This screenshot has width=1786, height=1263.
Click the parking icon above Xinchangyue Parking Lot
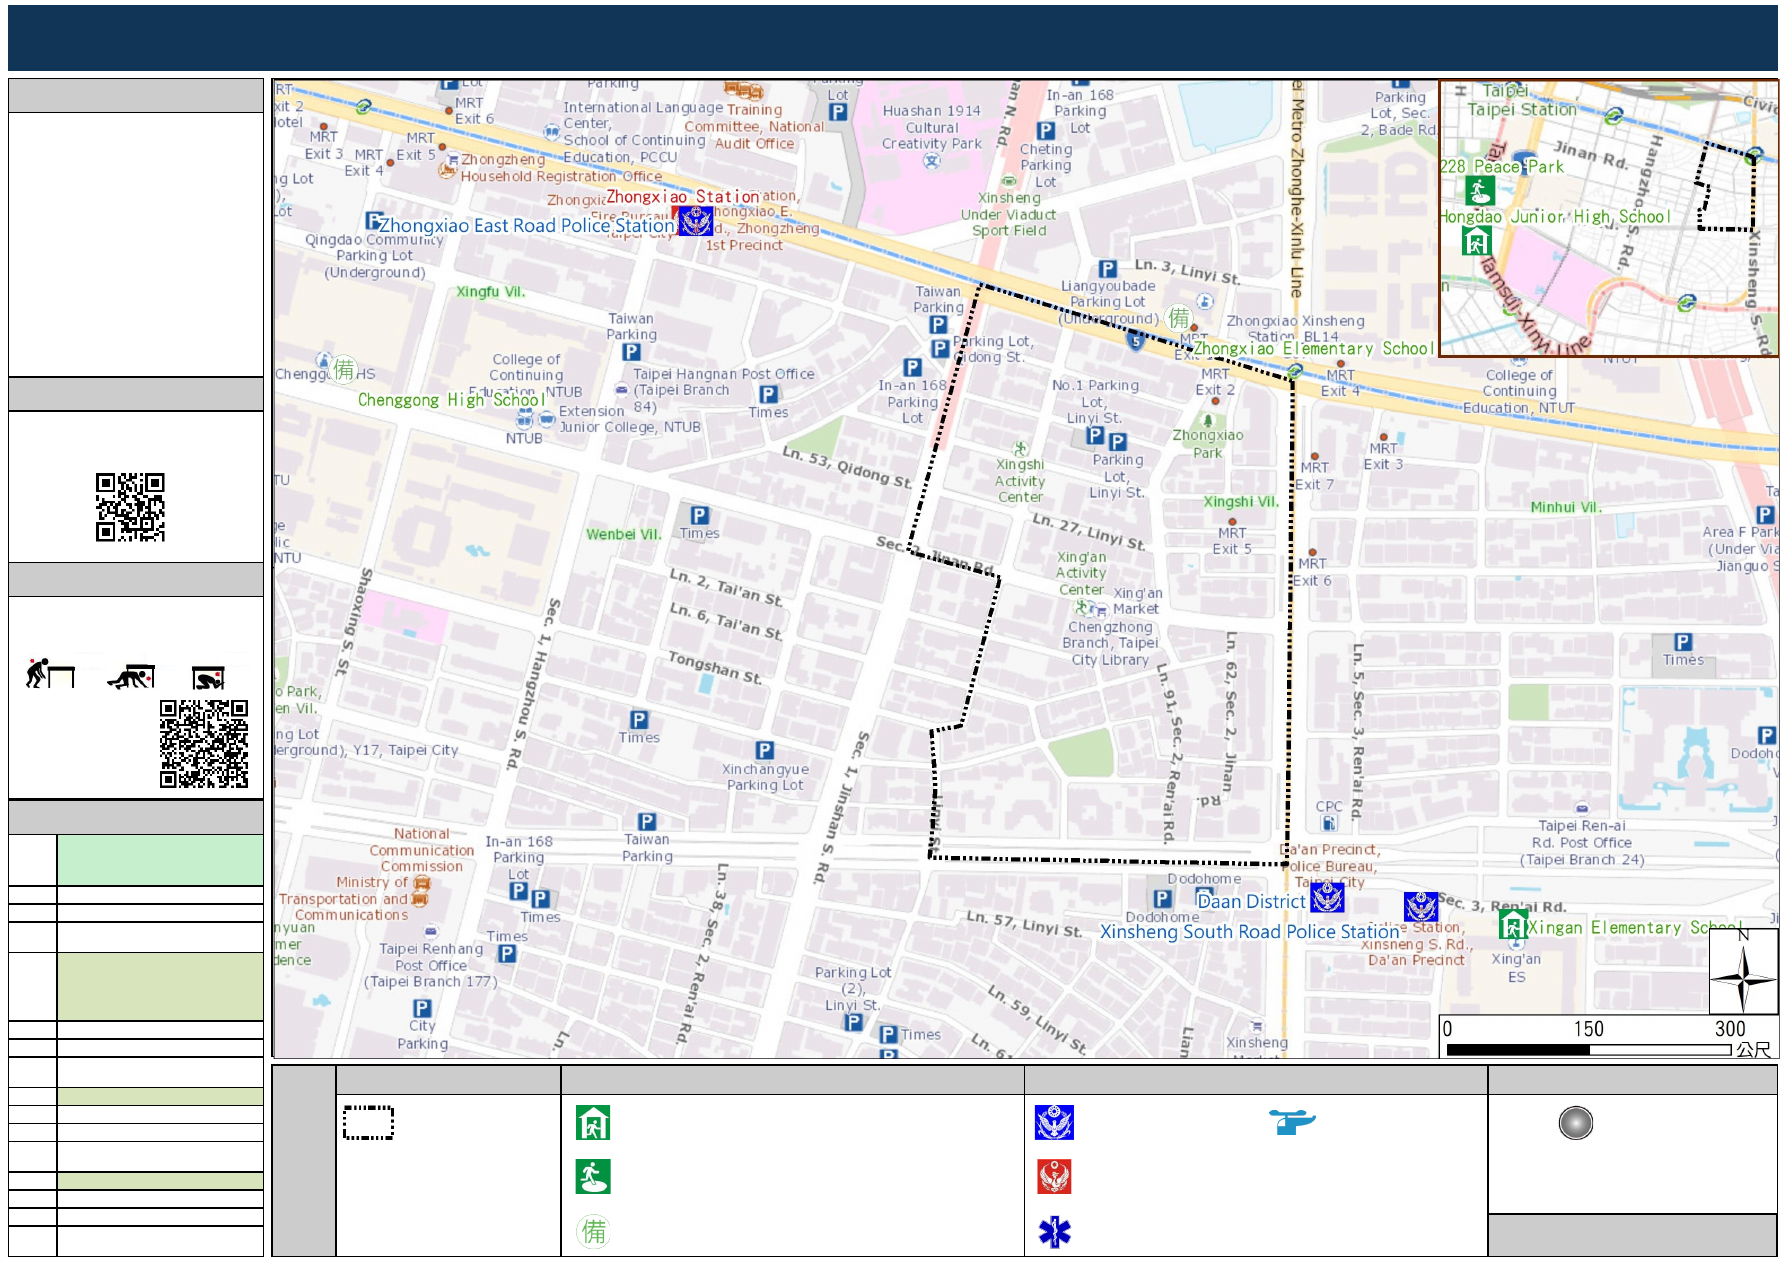pyautogui.click(x=764, y=750)
